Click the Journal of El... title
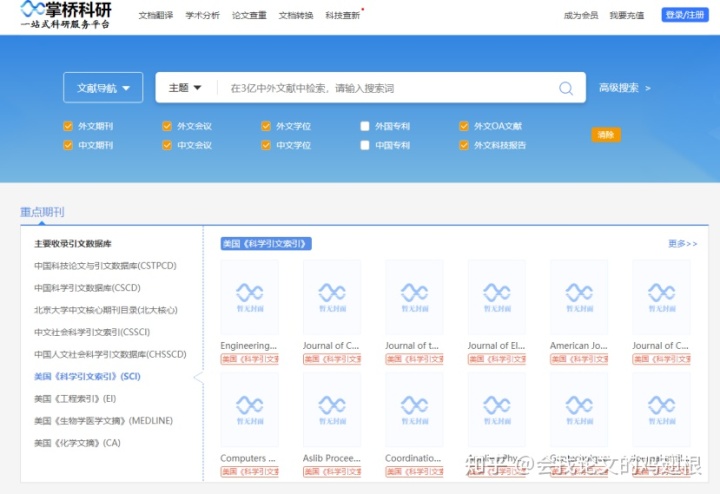Viewport: 720px width, 494px height. point(496,346)
